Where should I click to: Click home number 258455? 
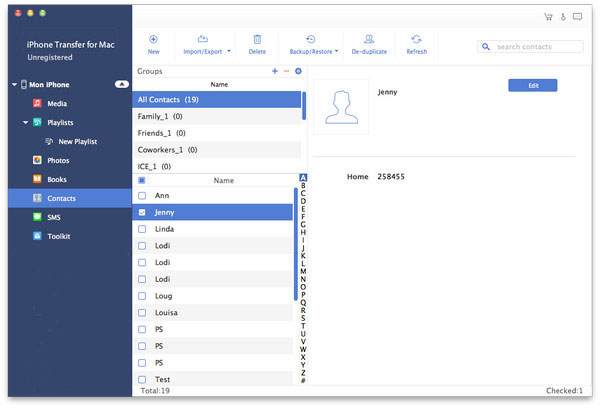pos(391,176)
